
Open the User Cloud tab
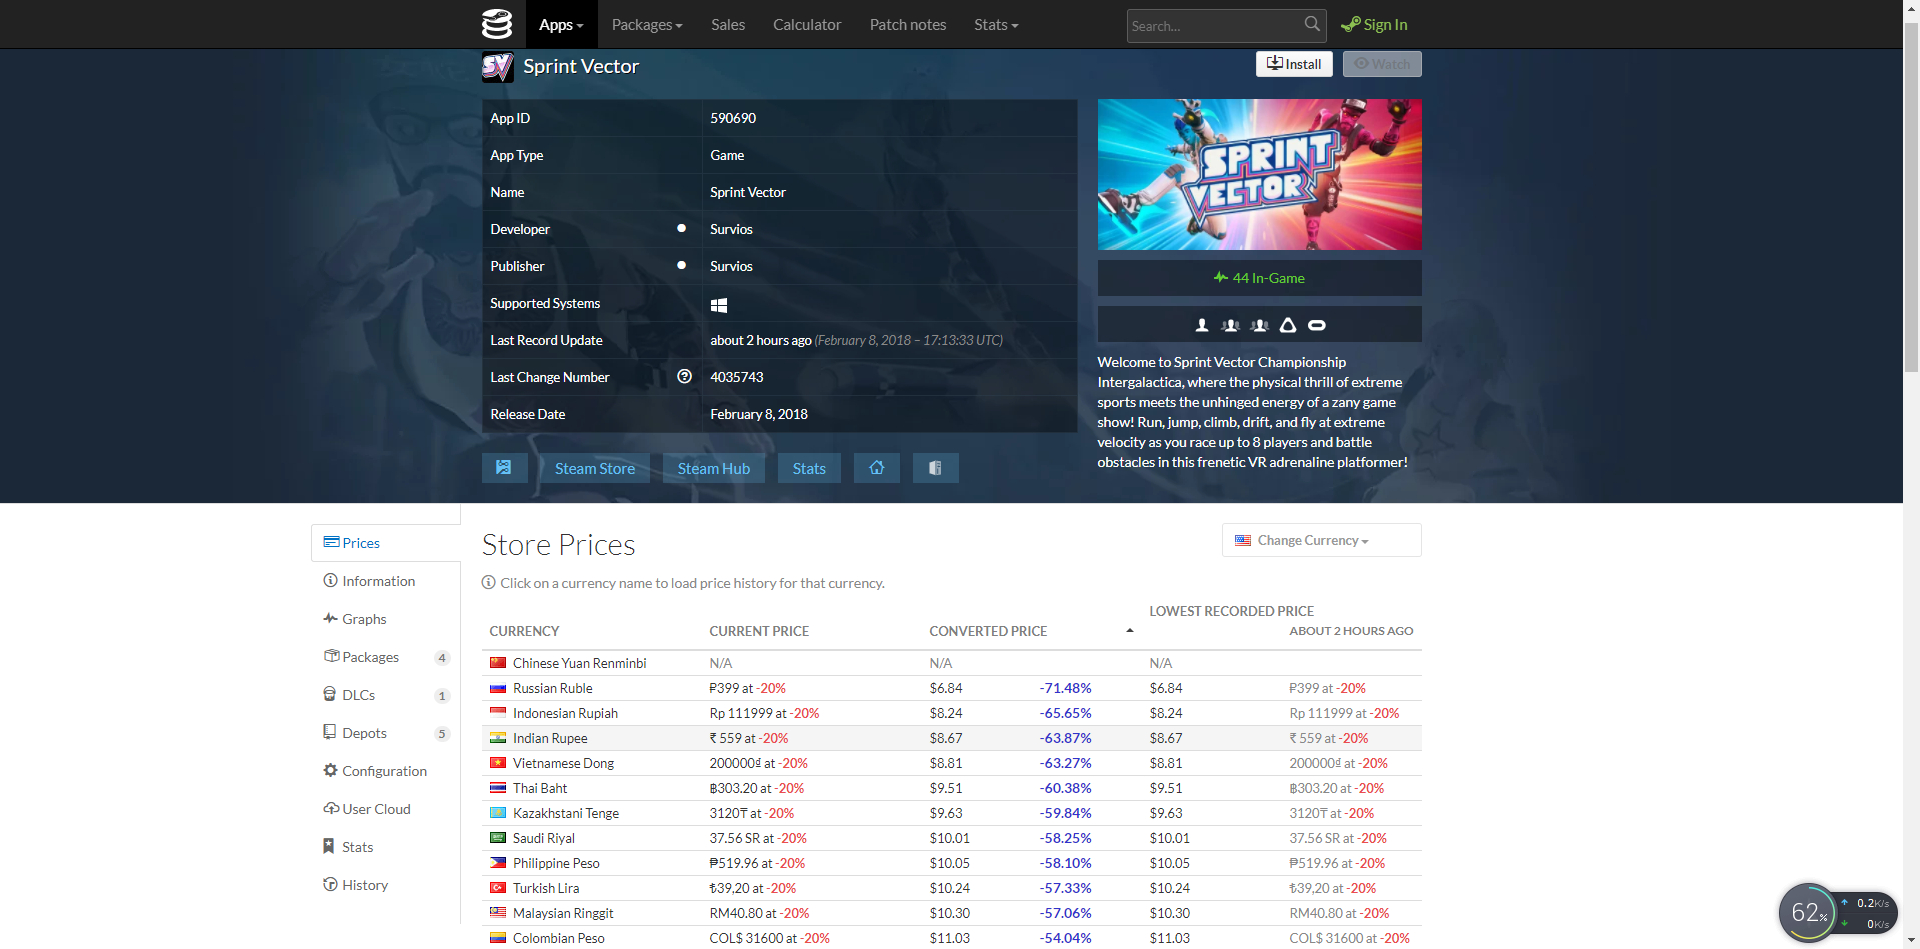click(386, 809)
